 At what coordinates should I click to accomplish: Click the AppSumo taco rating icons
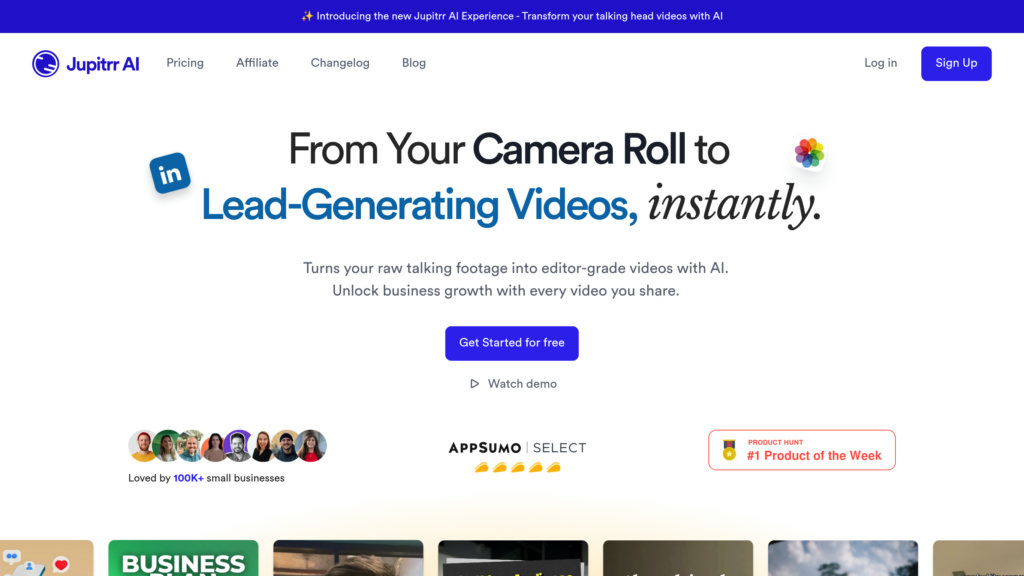[517, 467]
